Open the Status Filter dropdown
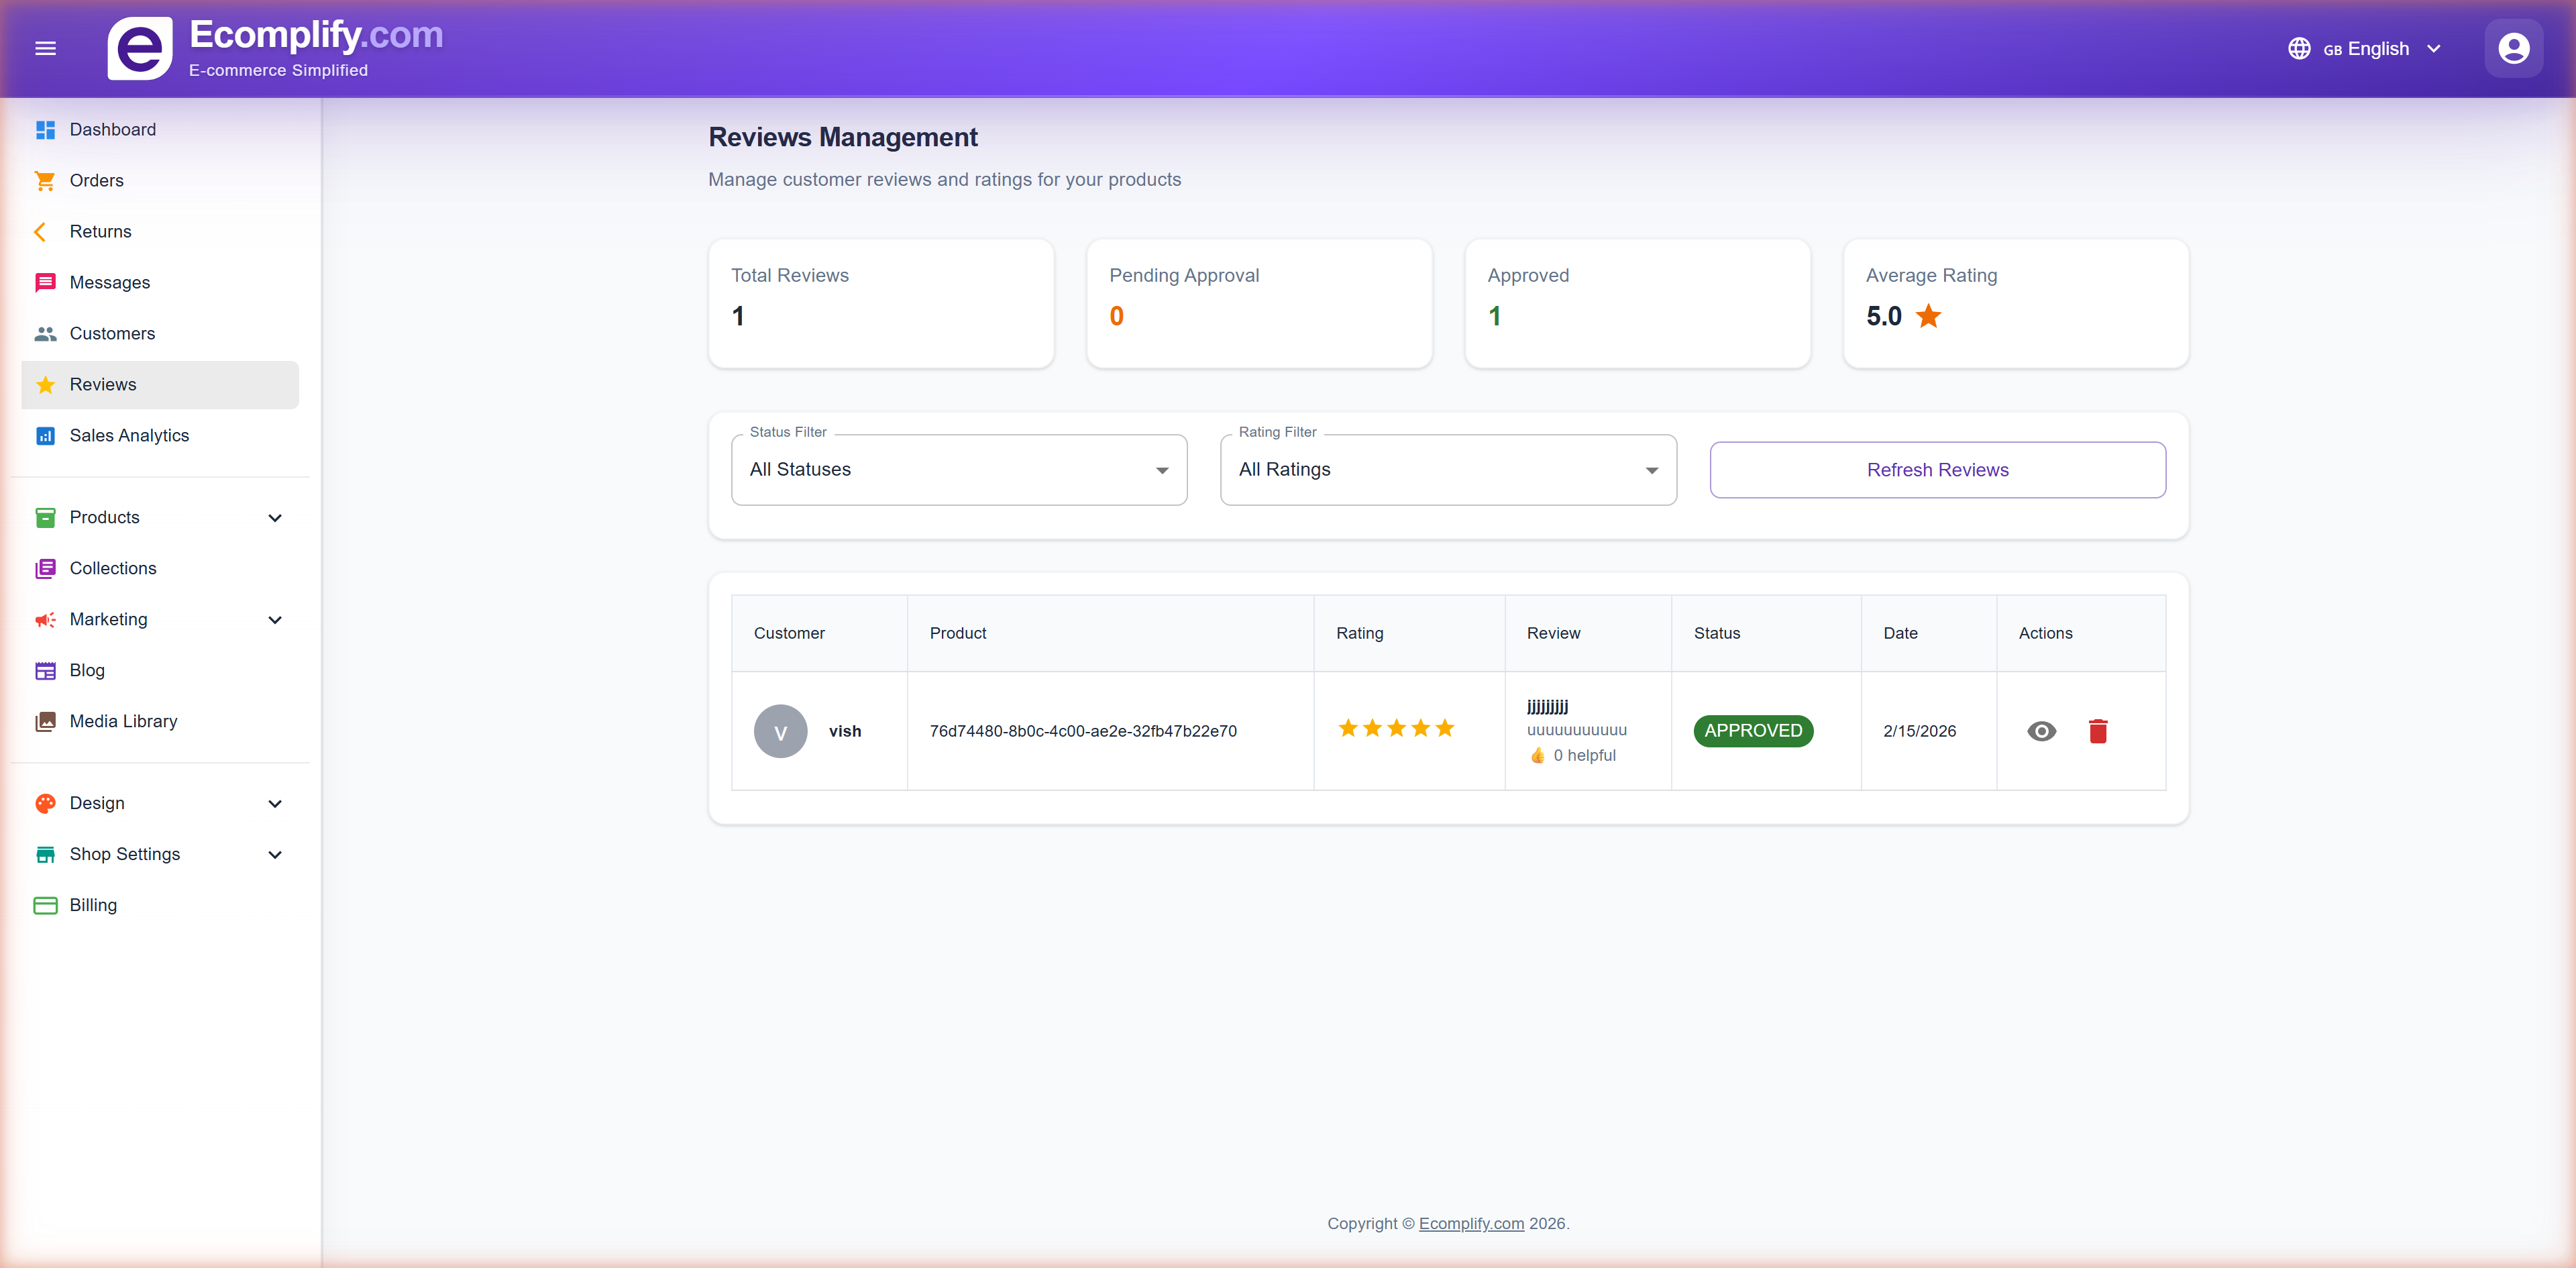 [958, 470]
